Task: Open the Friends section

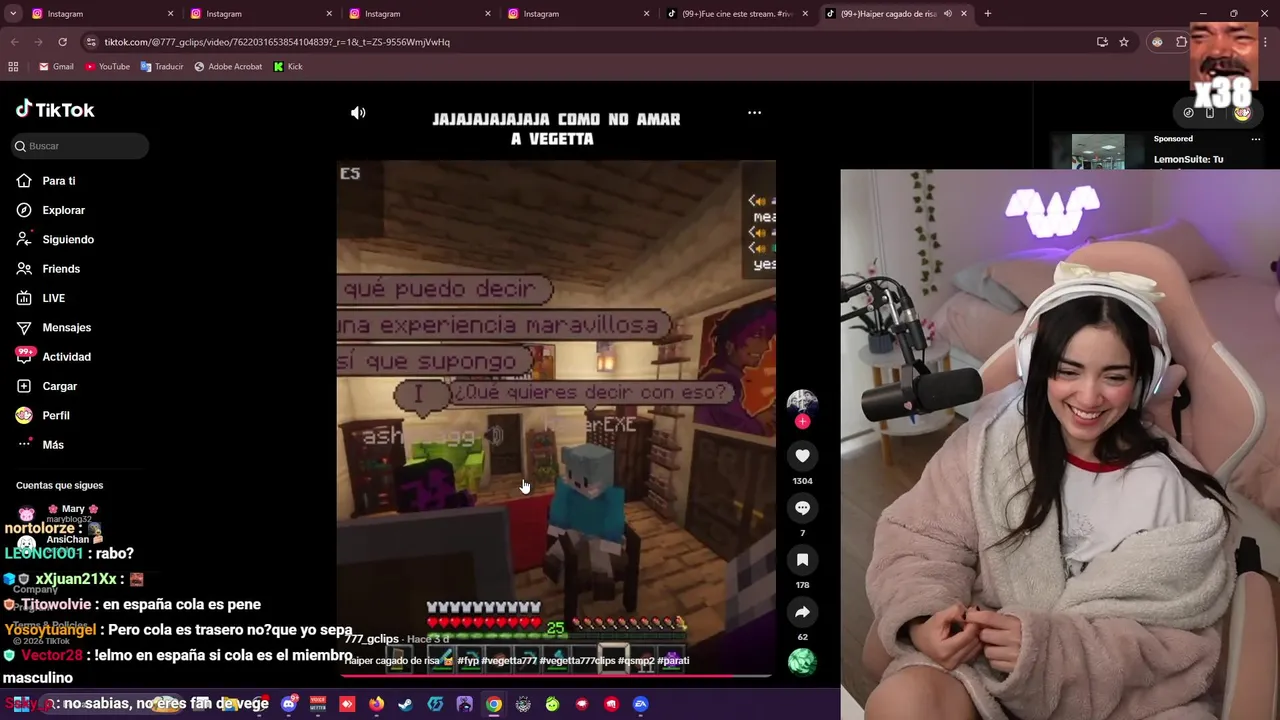Action: pos(61,269)
